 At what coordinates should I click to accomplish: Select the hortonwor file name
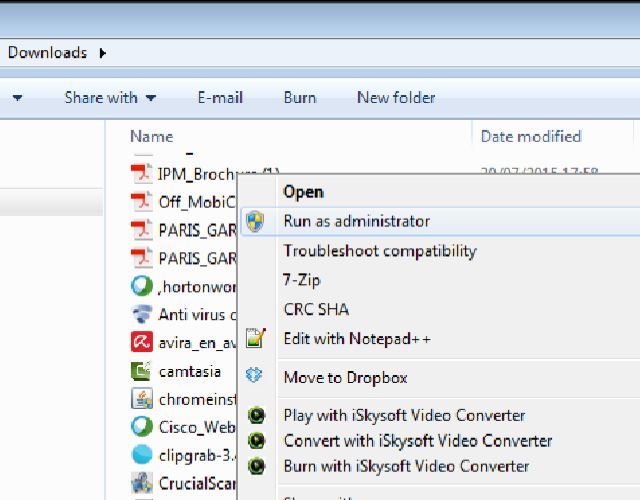197,287
